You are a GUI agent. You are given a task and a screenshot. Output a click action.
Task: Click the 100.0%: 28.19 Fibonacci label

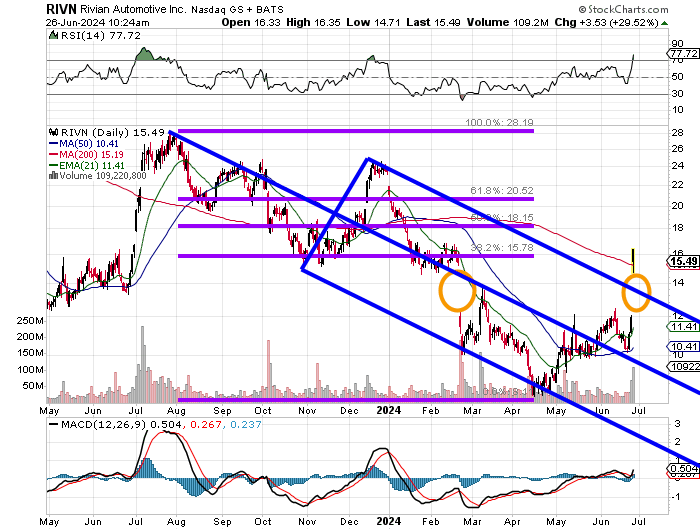pos(499,122)
